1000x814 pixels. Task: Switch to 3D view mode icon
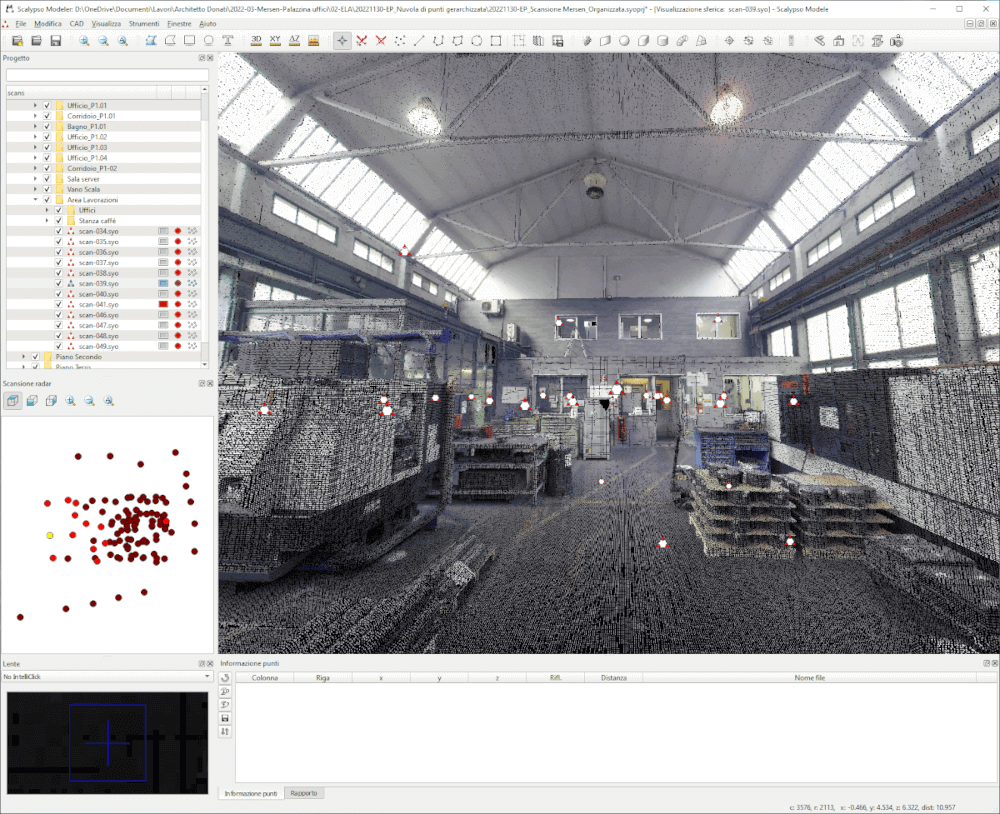[x=256, y=41]
